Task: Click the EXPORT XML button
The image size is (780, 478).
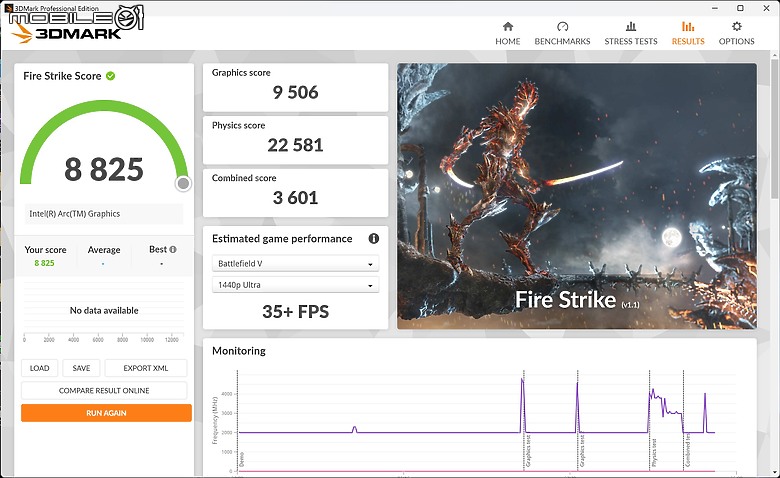Action: (146, 368)
